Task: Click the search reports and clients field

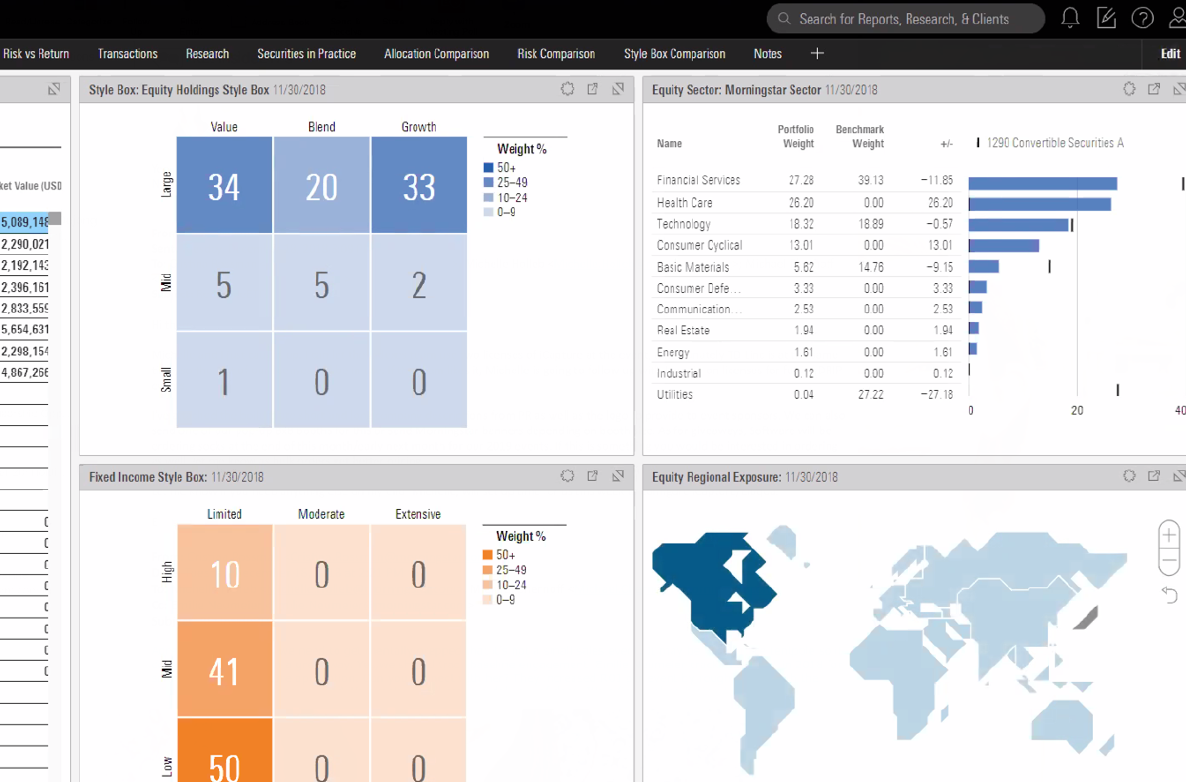Action: pyautogui.click(x=904, y=19)
